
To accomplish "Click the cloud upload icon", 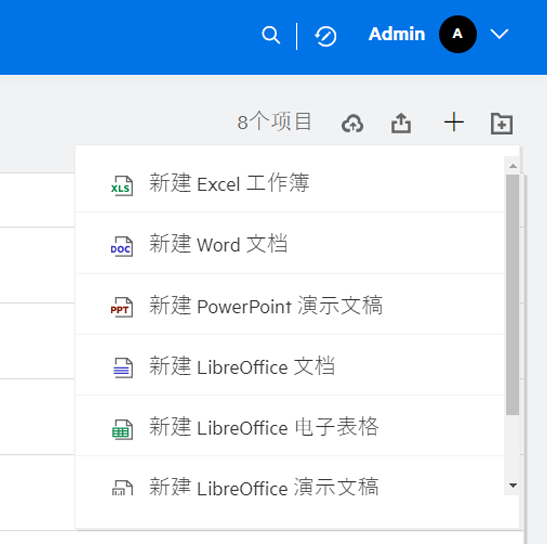I will [352, 124].
